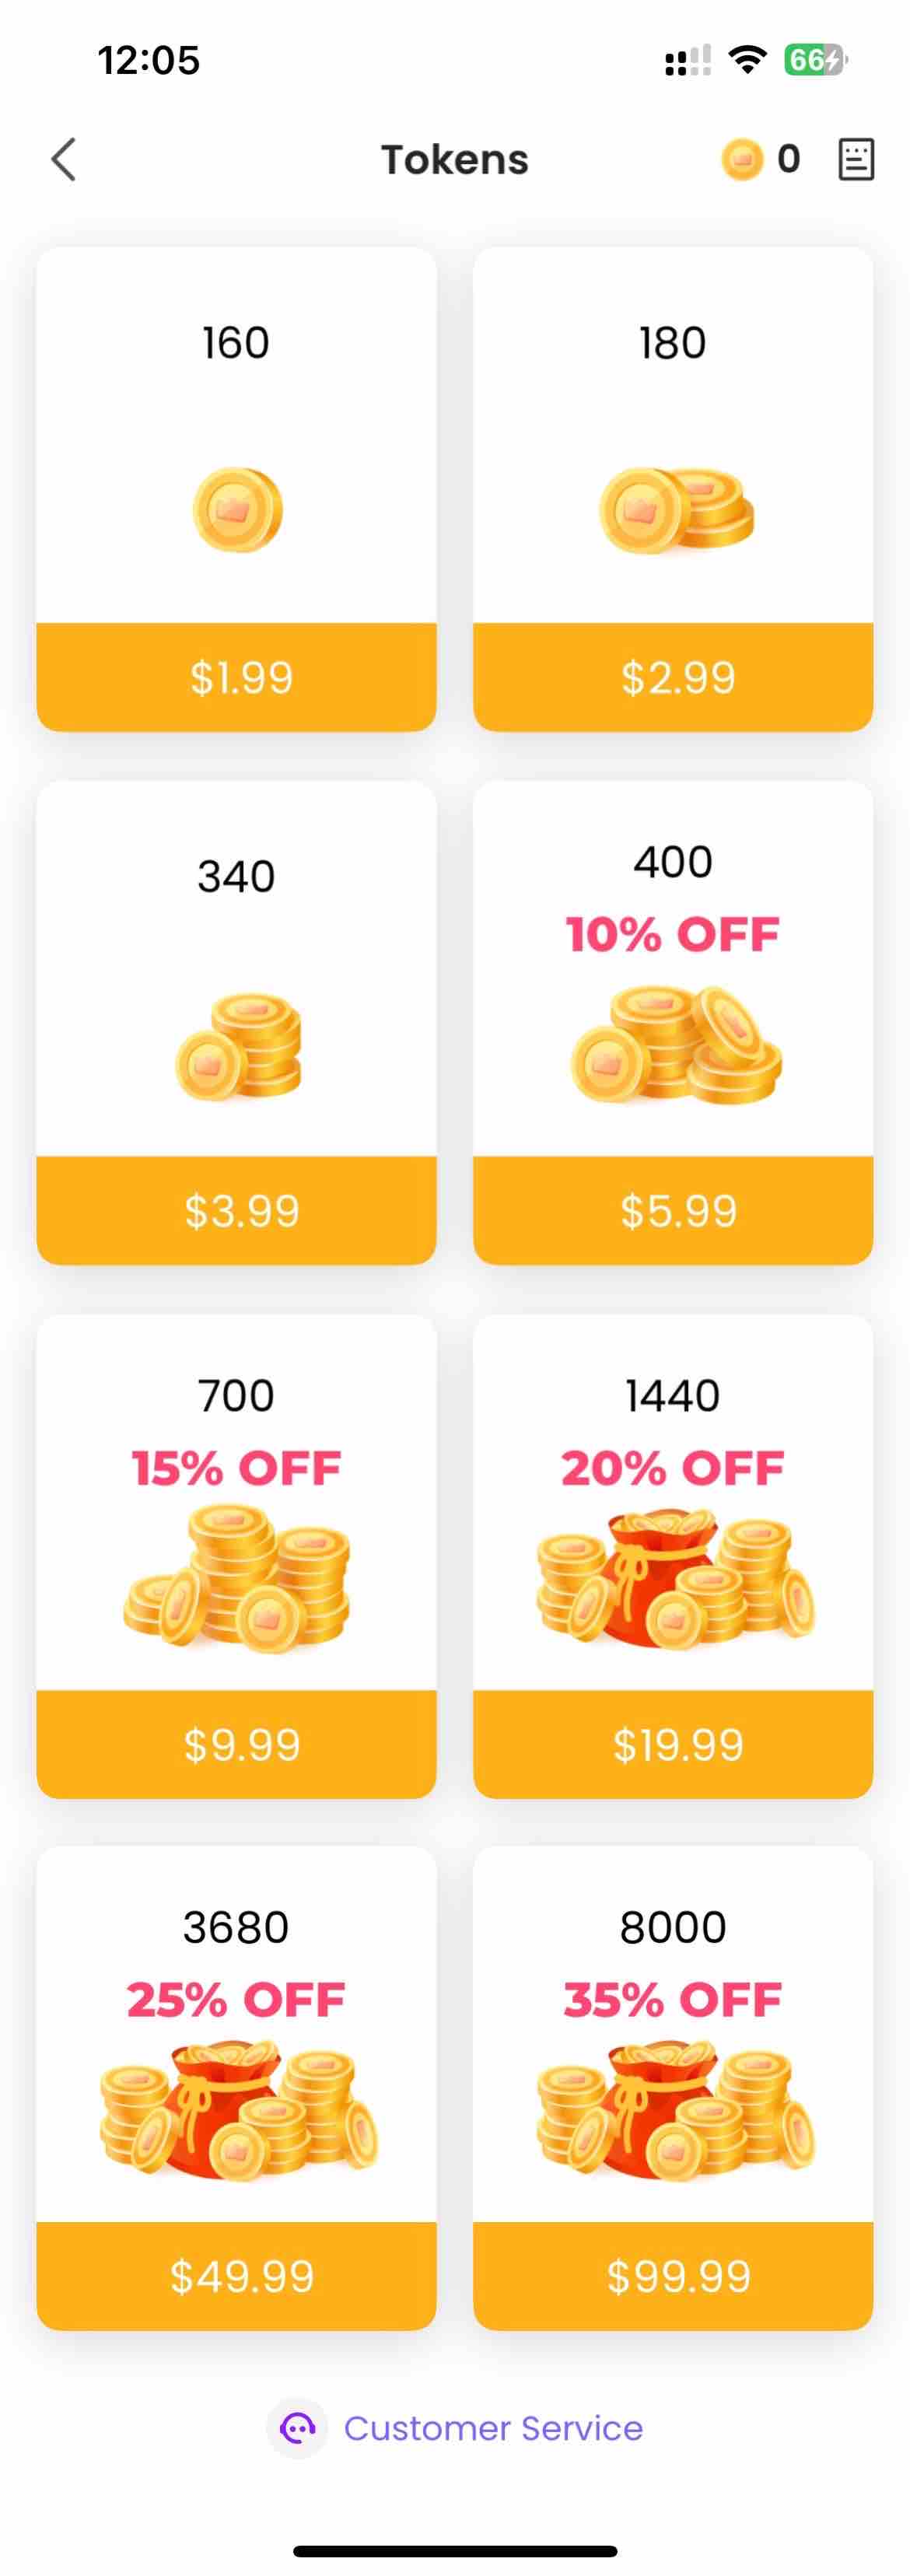Choose the $99.99 token bundle
Screen dimensions: 910x2576
[673, 2276]
